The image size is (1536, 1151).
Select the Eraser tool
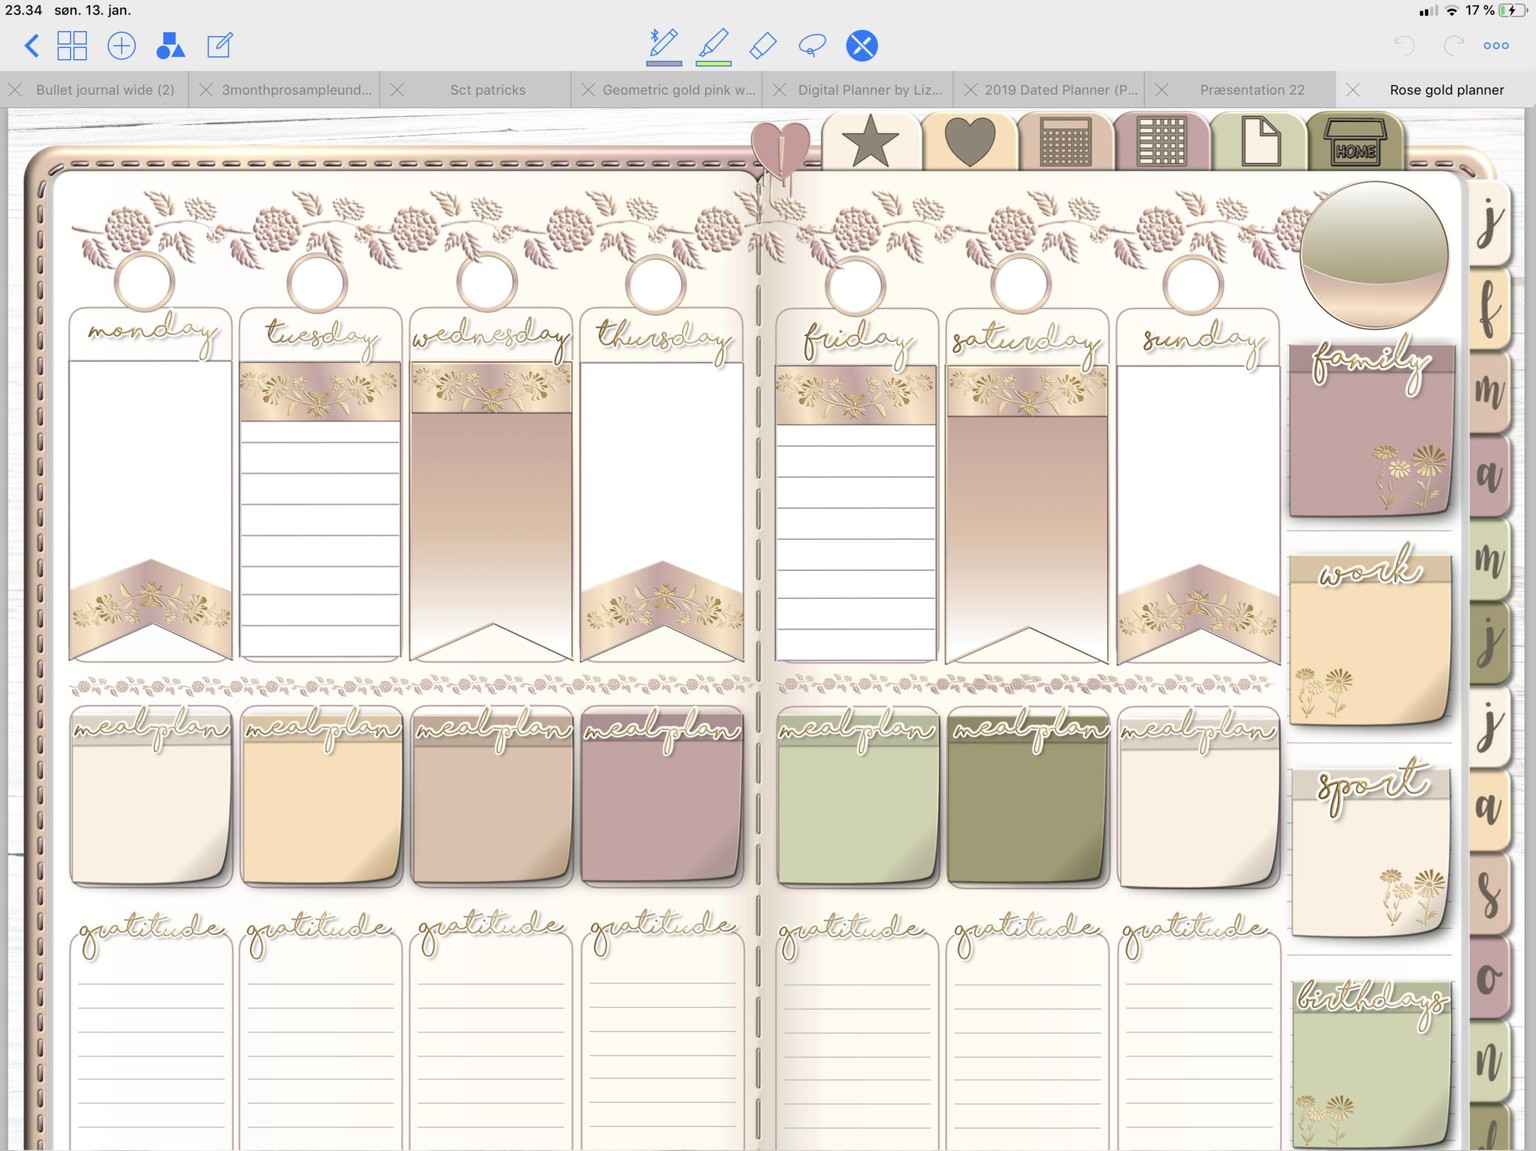coord(763,46)
